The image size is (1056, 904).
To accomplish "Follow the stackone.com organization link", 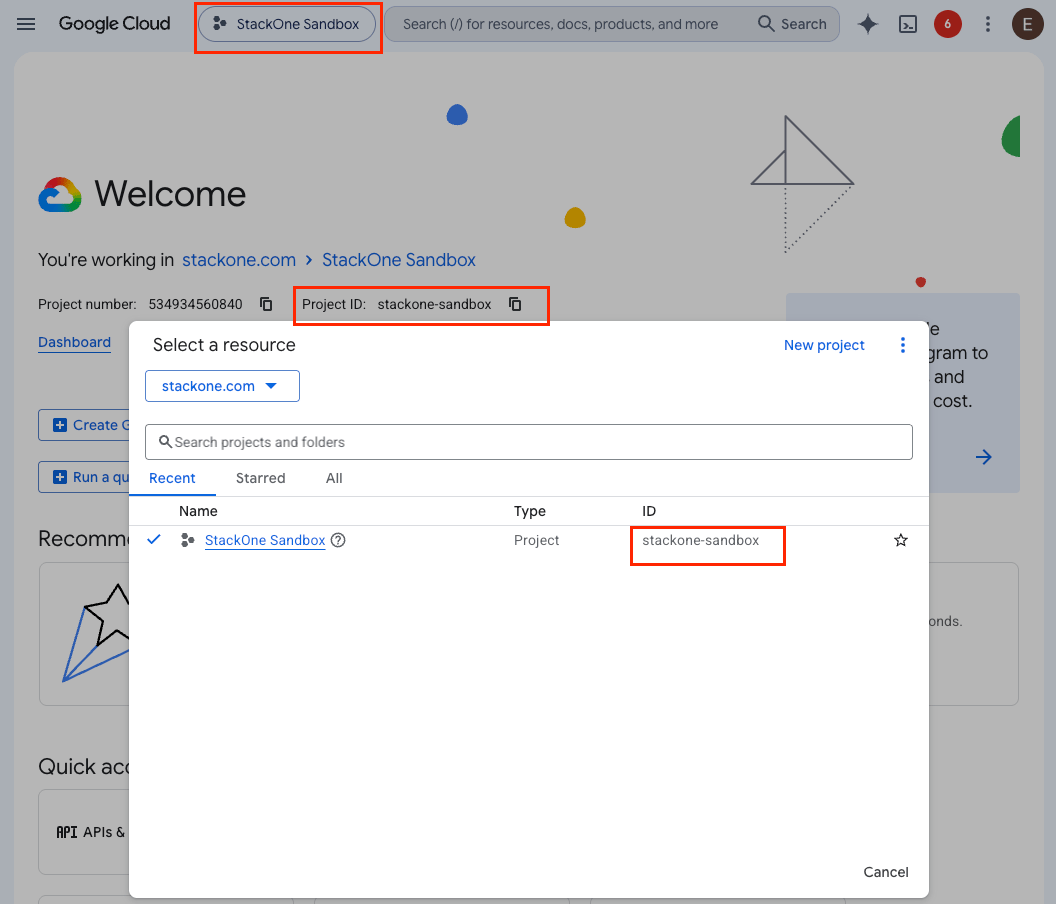I will click(238, 260).
